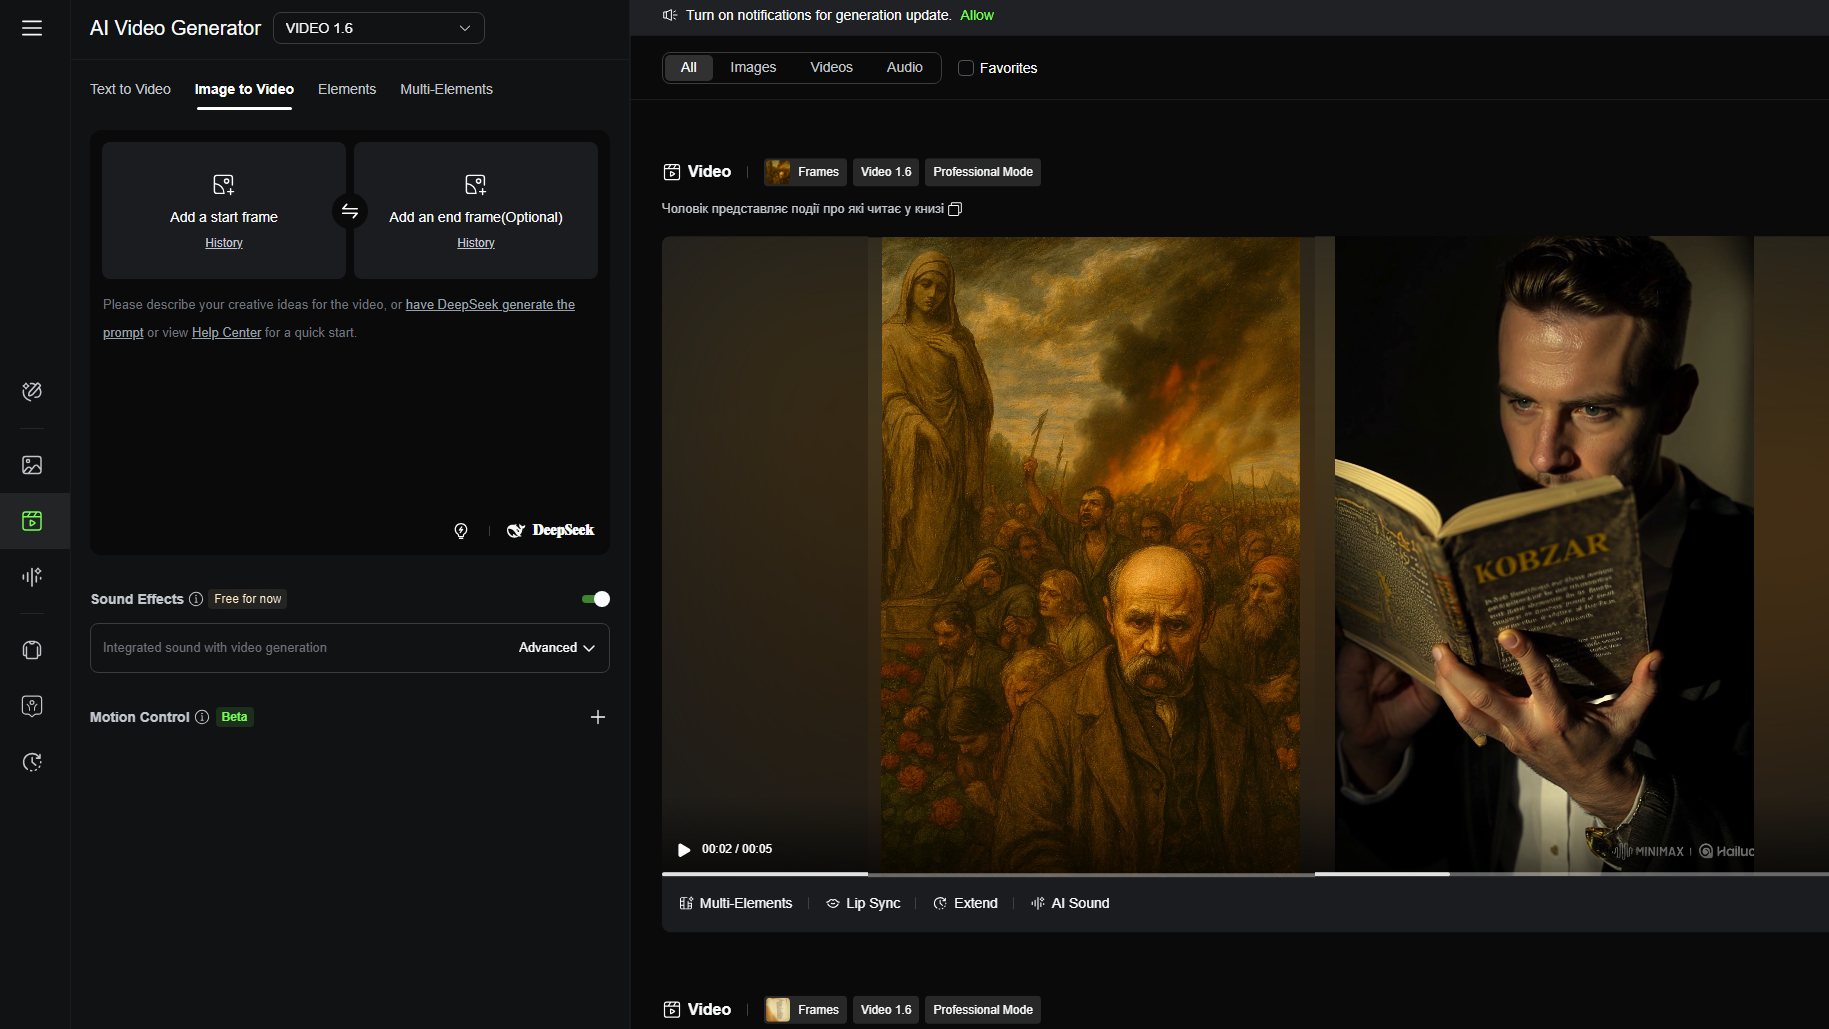Screen dimensions: 1829x1029
Task: Open the Multi-Elements tab
Action: click(446, 89)
